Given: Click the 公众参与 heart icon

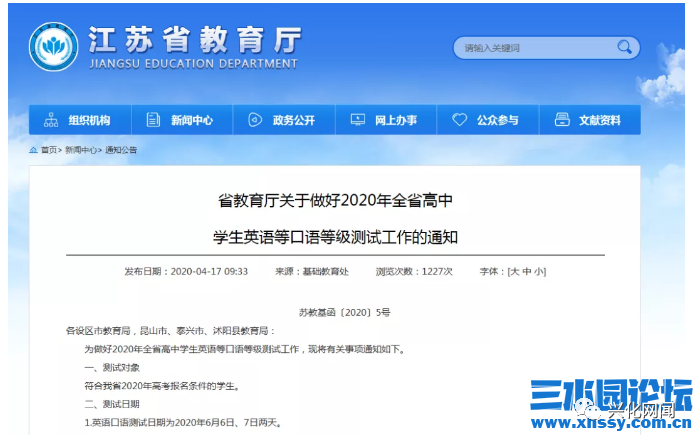Looking at the screenshot, I should (x=459, y=120).
